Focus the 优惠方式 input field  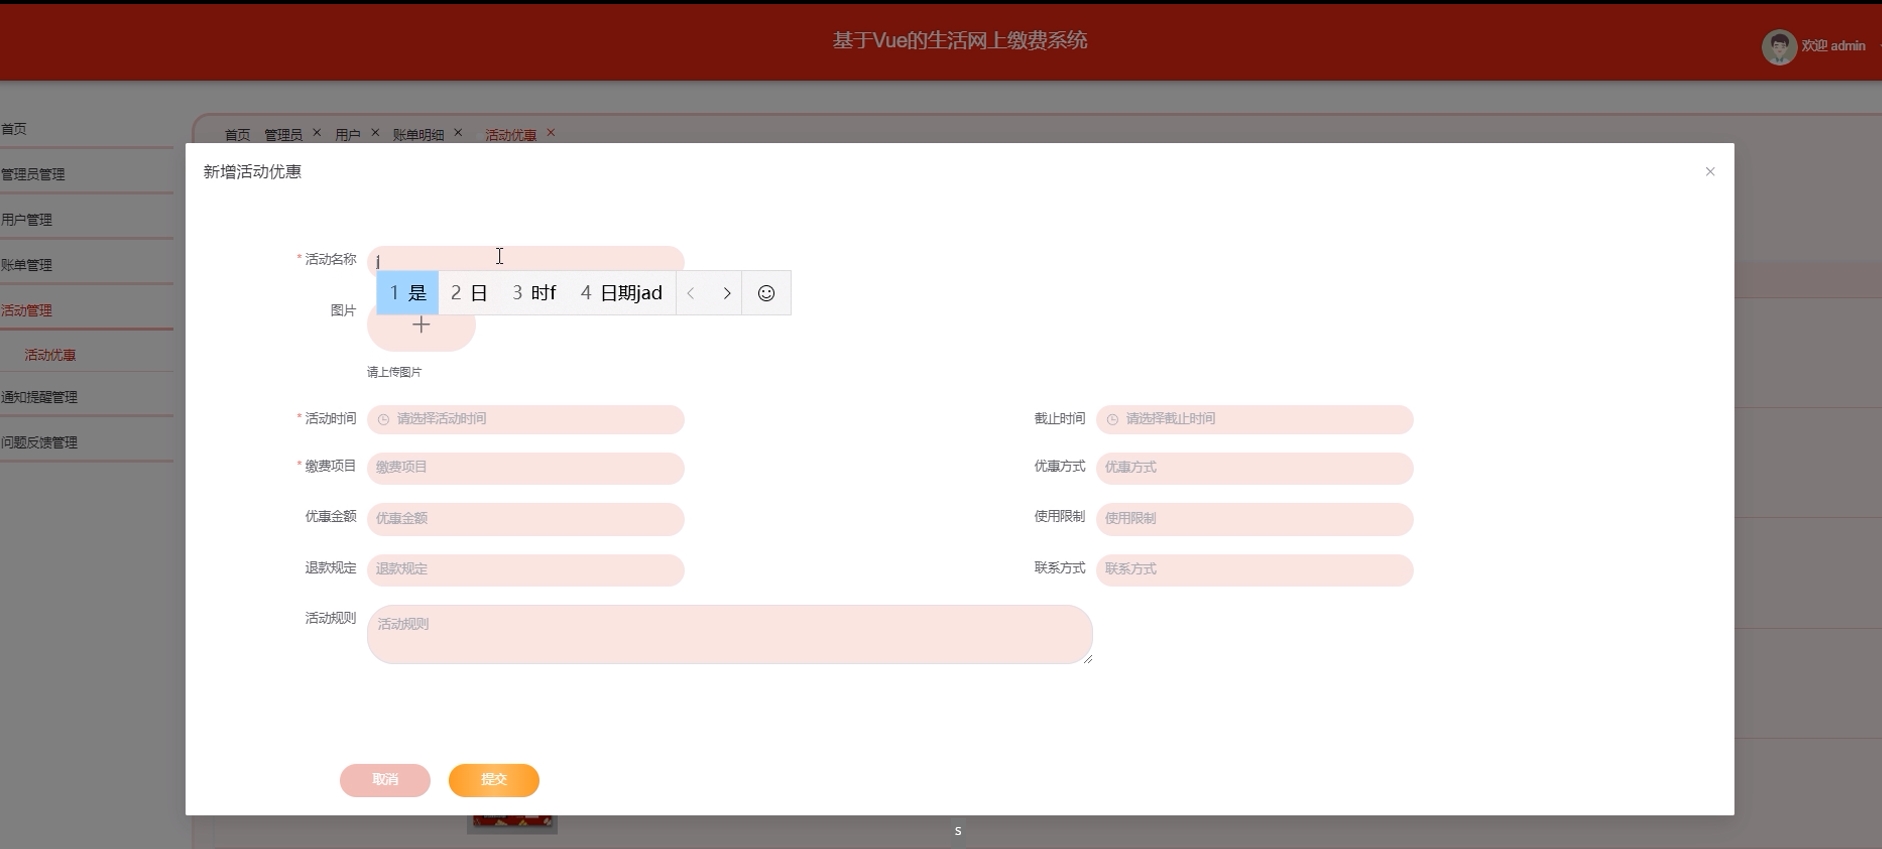point(1254,467)
